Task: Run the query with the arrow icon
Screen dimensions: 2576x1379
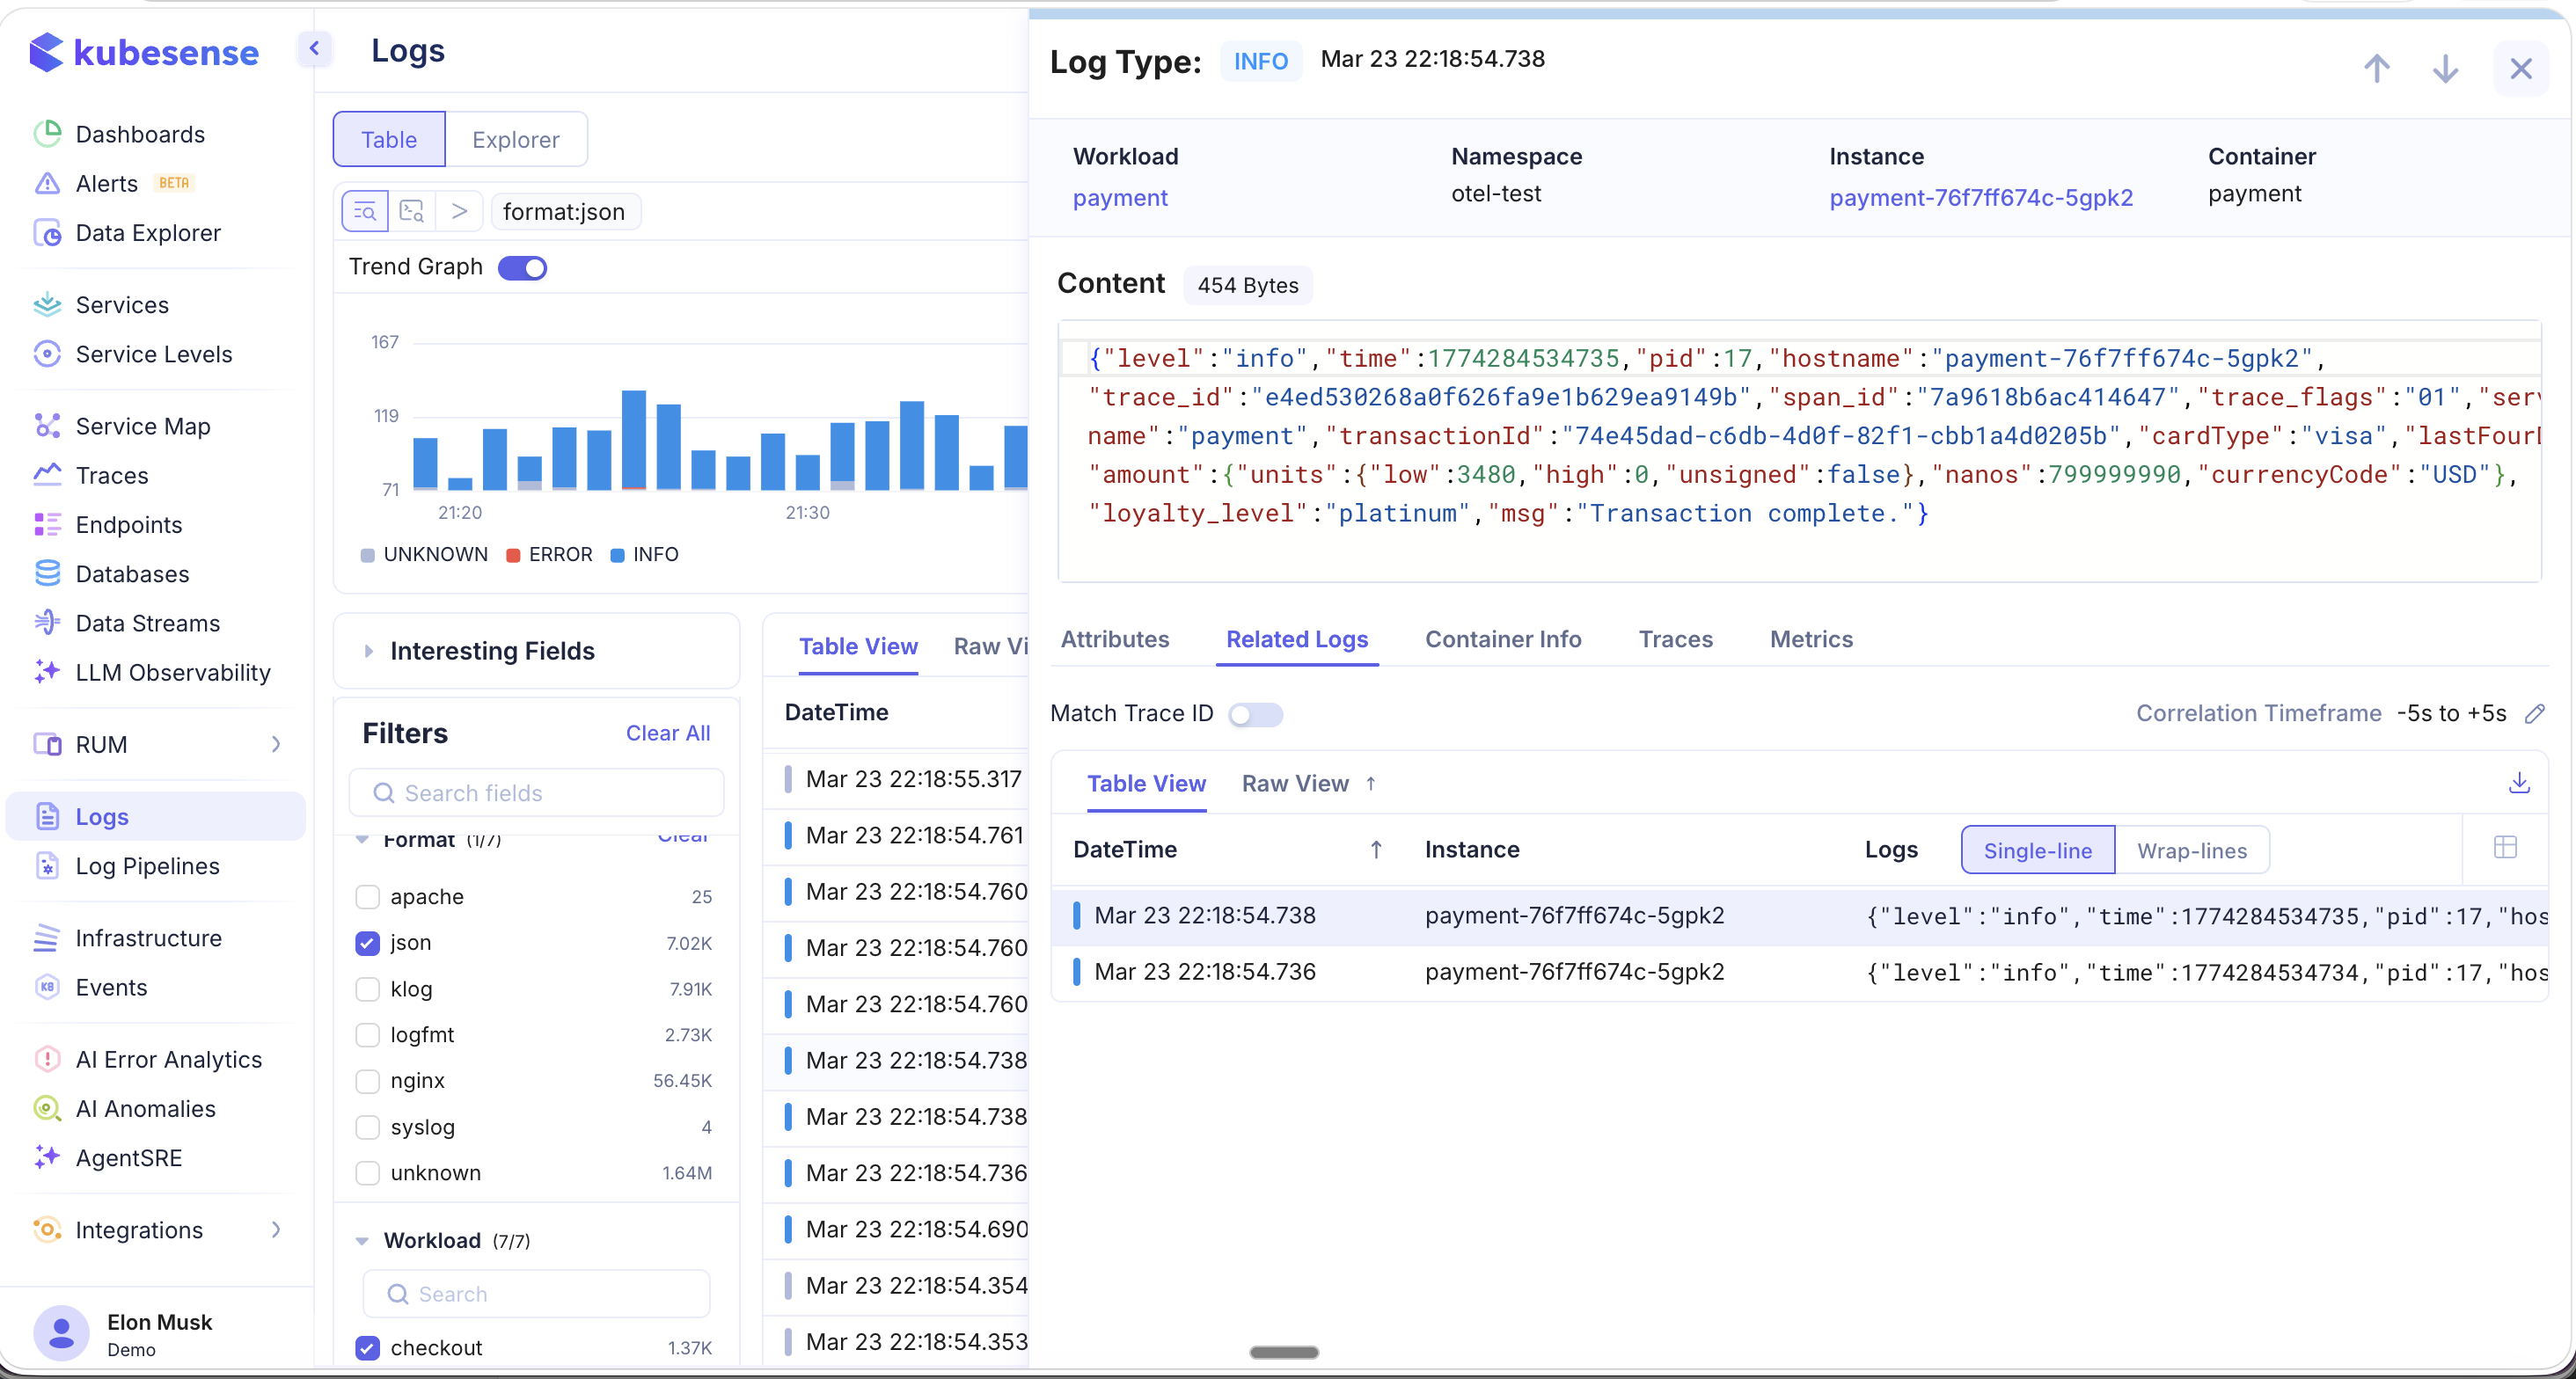Action: [x=459, y=211]
